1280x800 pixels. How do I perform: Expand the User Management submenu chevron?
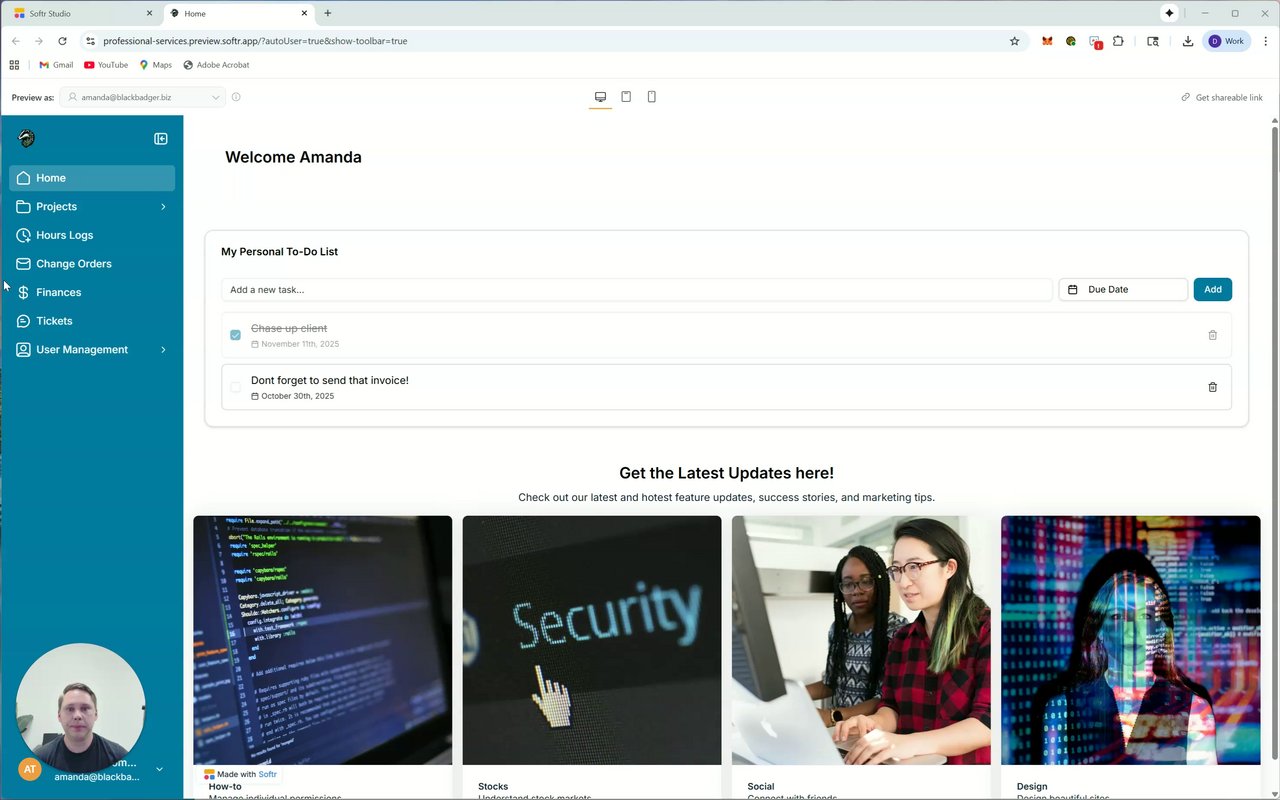[x=163, y=350]
